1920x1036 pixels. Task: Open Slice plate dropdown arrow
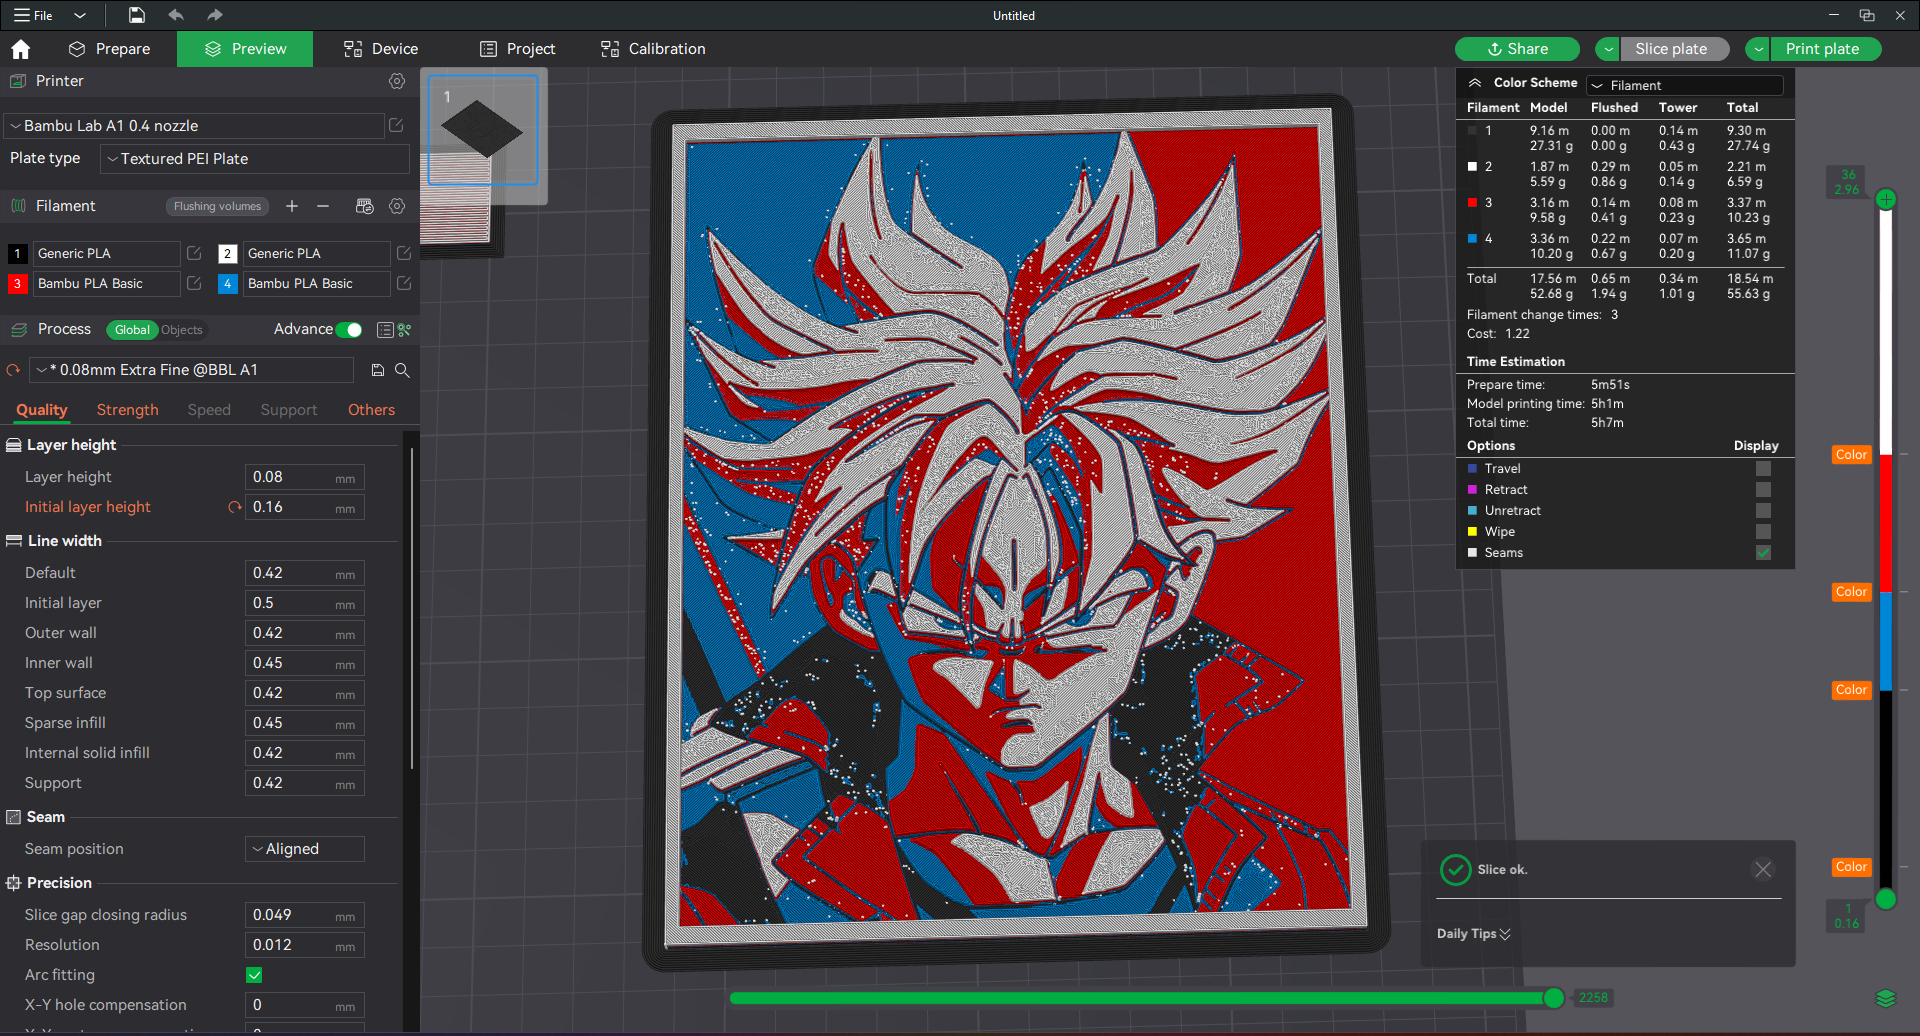(x=1608, y=49)
